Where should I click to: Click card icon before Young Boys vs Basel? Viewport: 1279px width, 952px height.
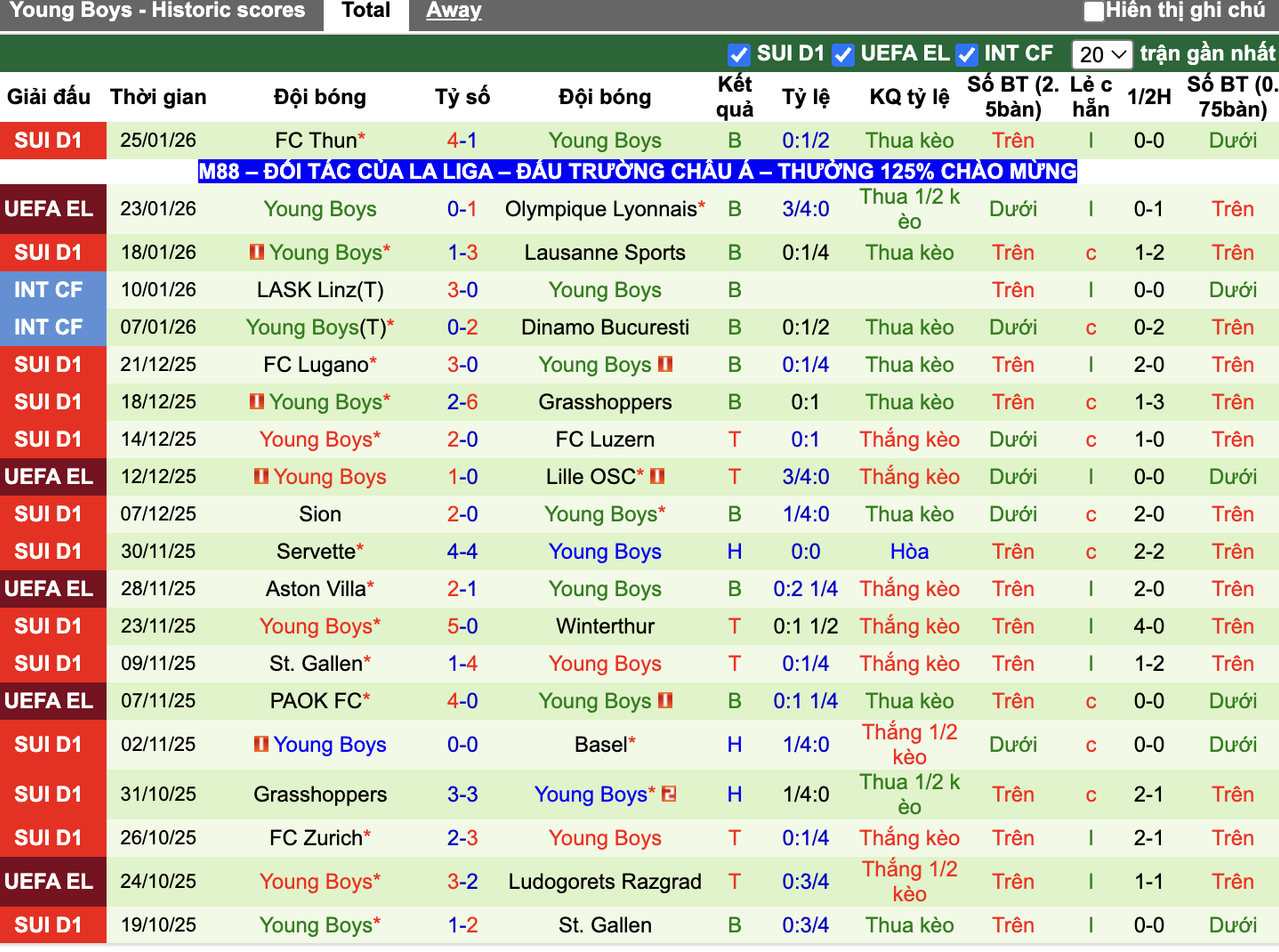click(262, 744)
